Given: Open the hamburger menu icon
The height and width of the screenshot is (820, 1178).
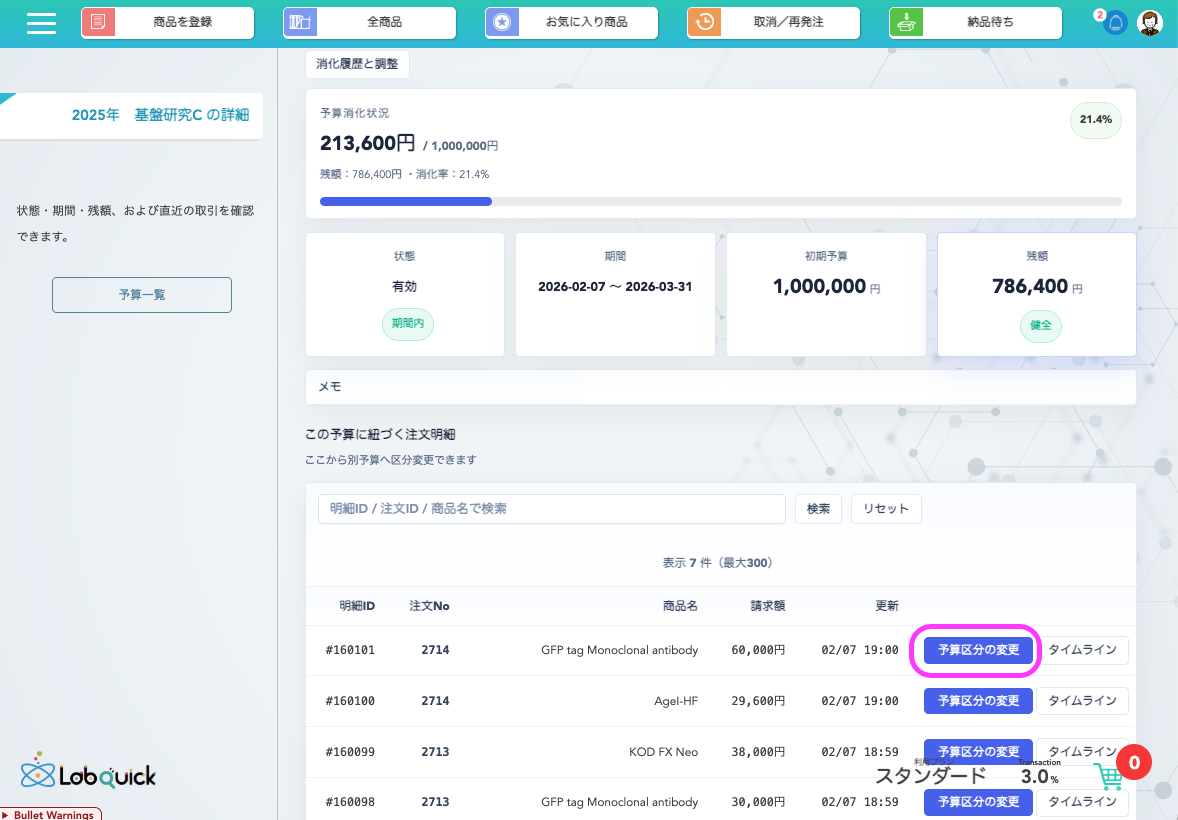Looking at the screenshot, I should coord(41,23).
